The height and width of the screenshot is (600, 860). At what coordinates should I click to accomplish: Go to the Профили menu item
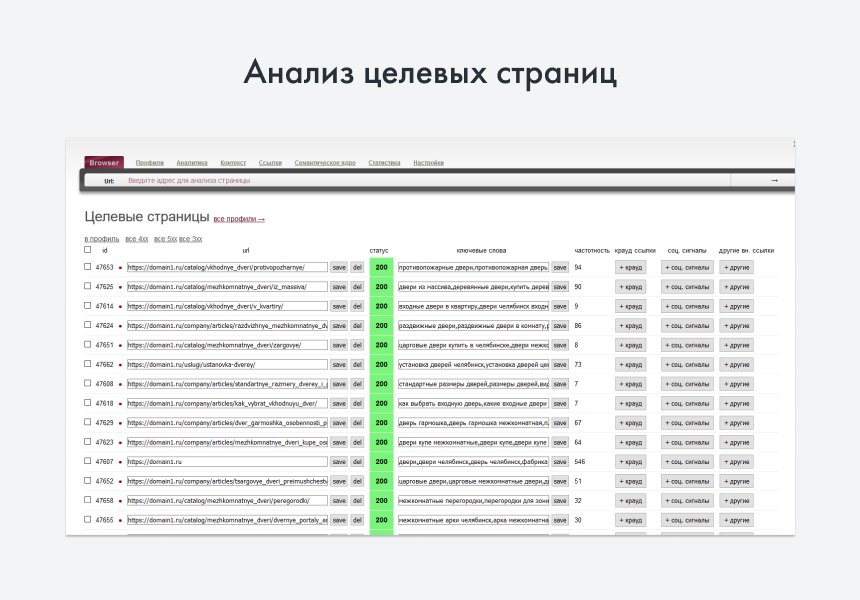coord(150,163)
